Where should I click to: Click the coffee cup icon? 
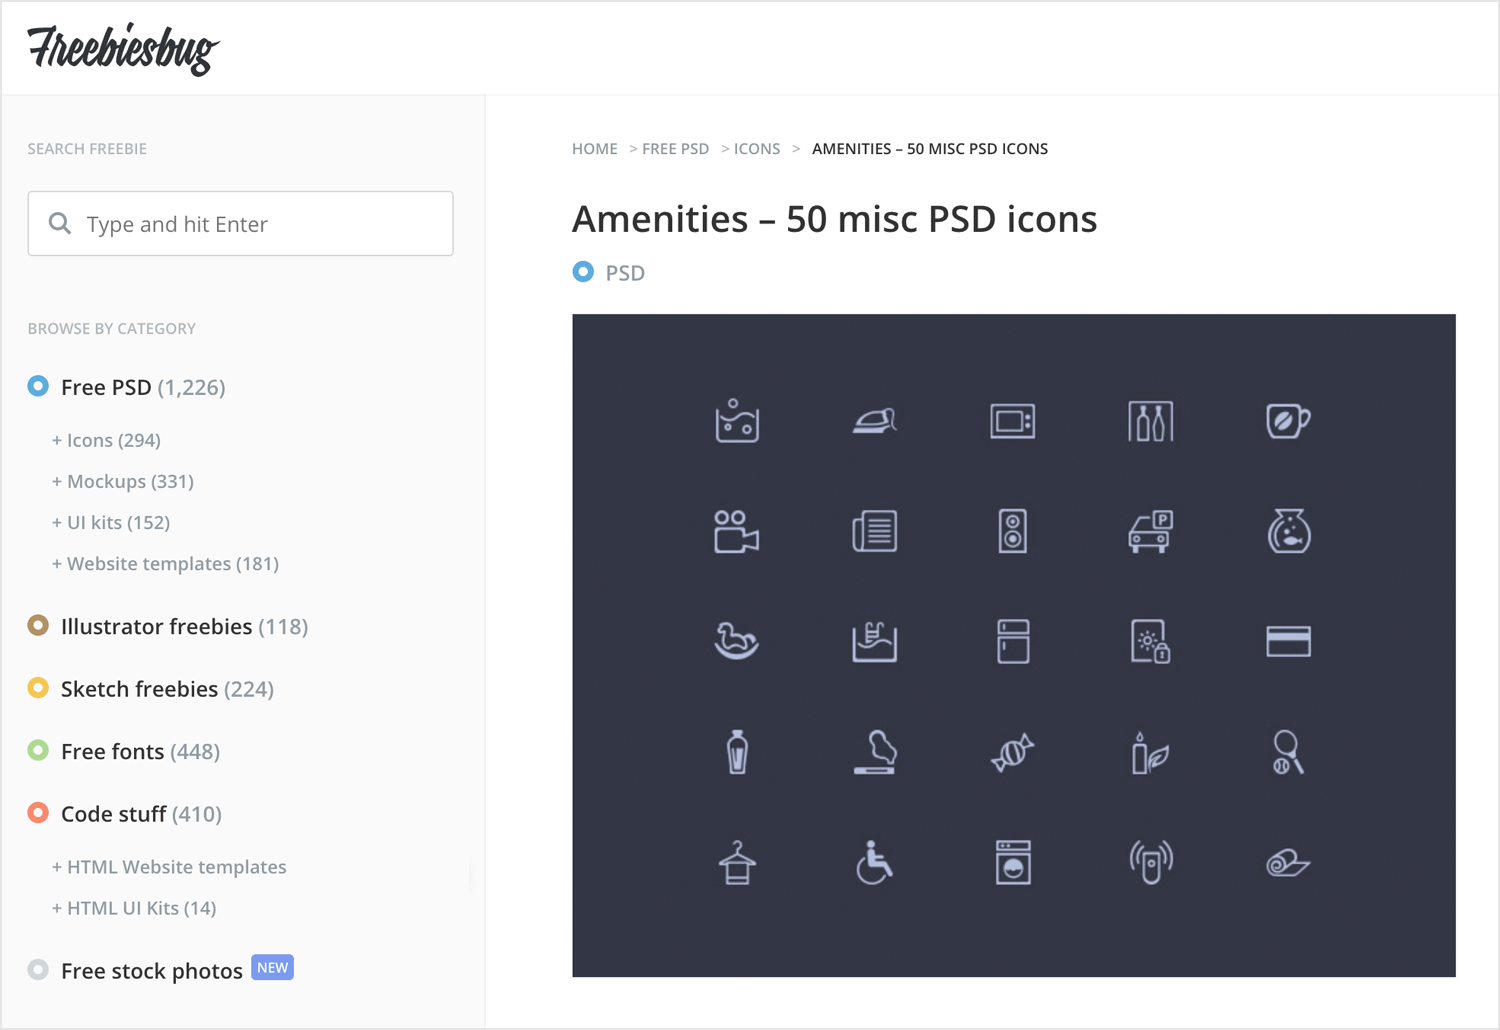(1289, 421)
